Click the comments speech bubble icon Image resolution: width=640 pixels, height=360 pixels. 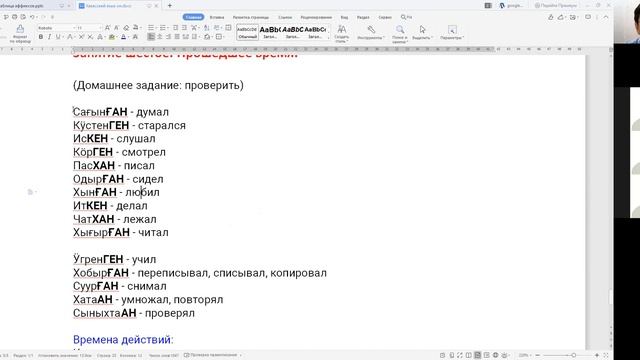tap(588, 17)
